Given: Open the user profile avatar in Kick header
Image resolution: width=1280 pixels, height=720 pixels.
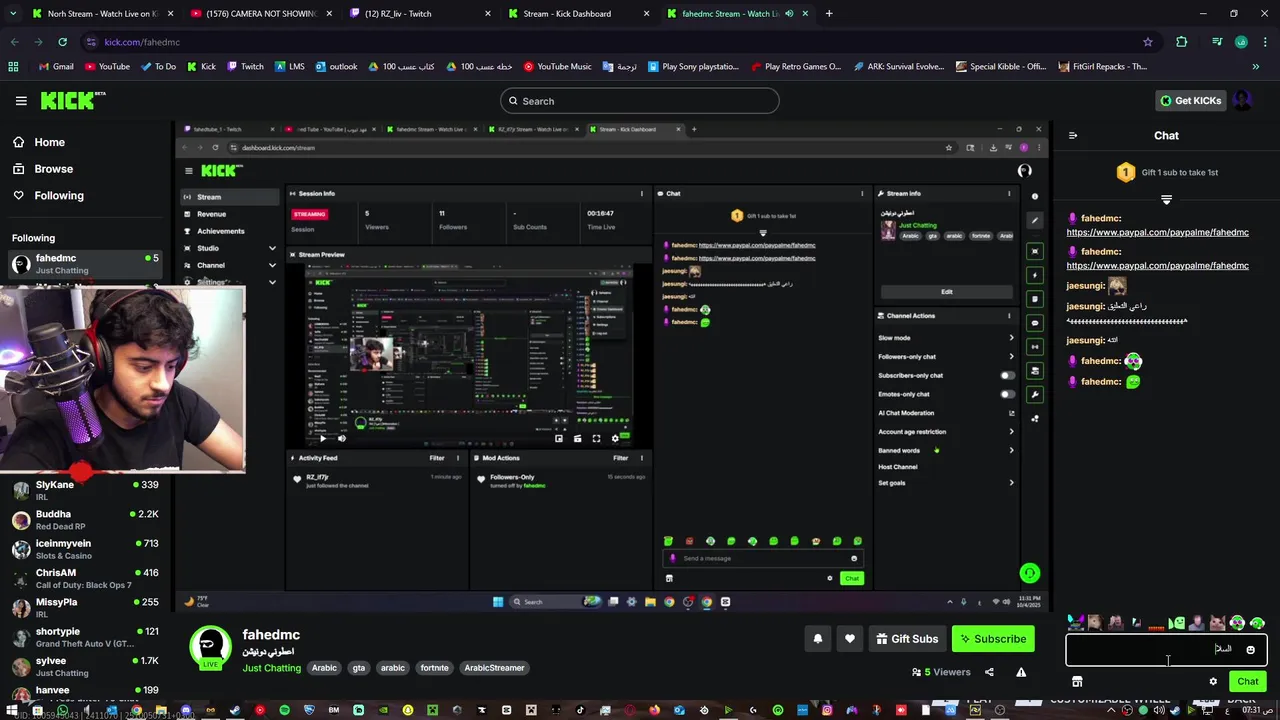Looking at the screenshot, I should click(x=1242, y=100).
